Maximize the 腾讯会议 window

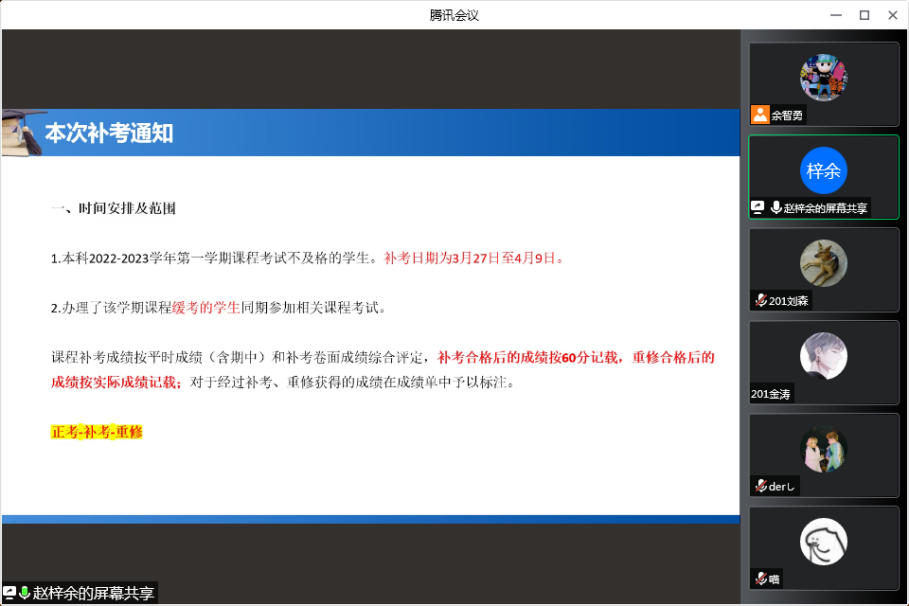864,14
